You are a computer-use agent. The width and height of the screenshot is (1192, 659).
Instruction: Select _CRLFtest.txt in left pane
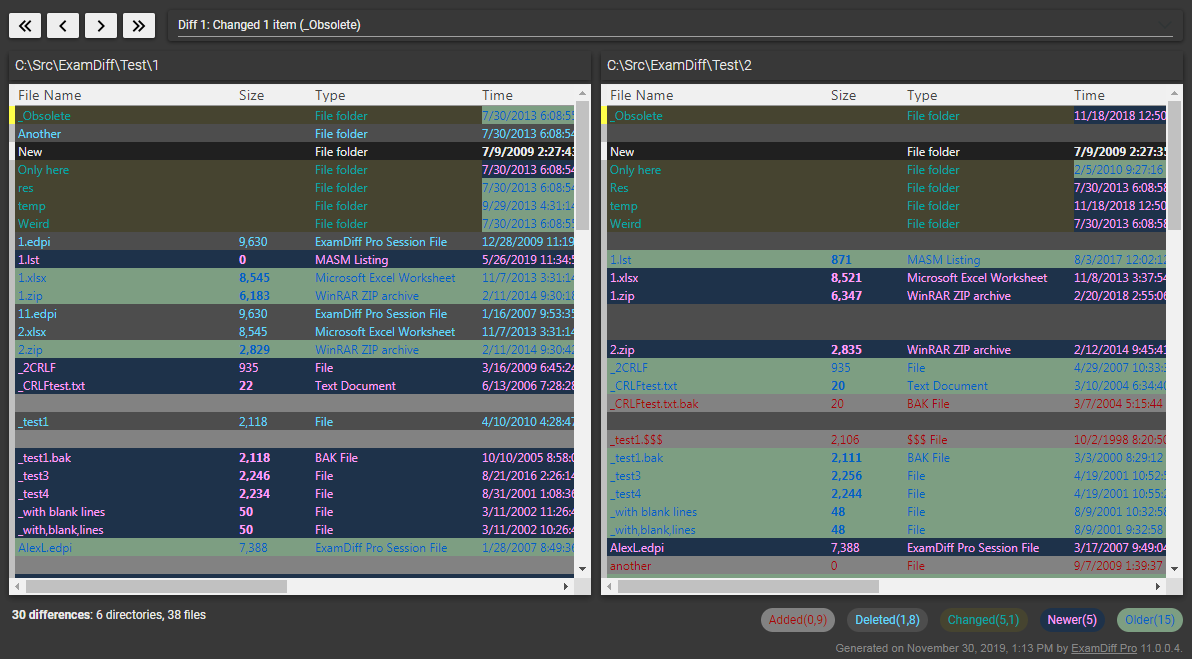tap(293, 386)
